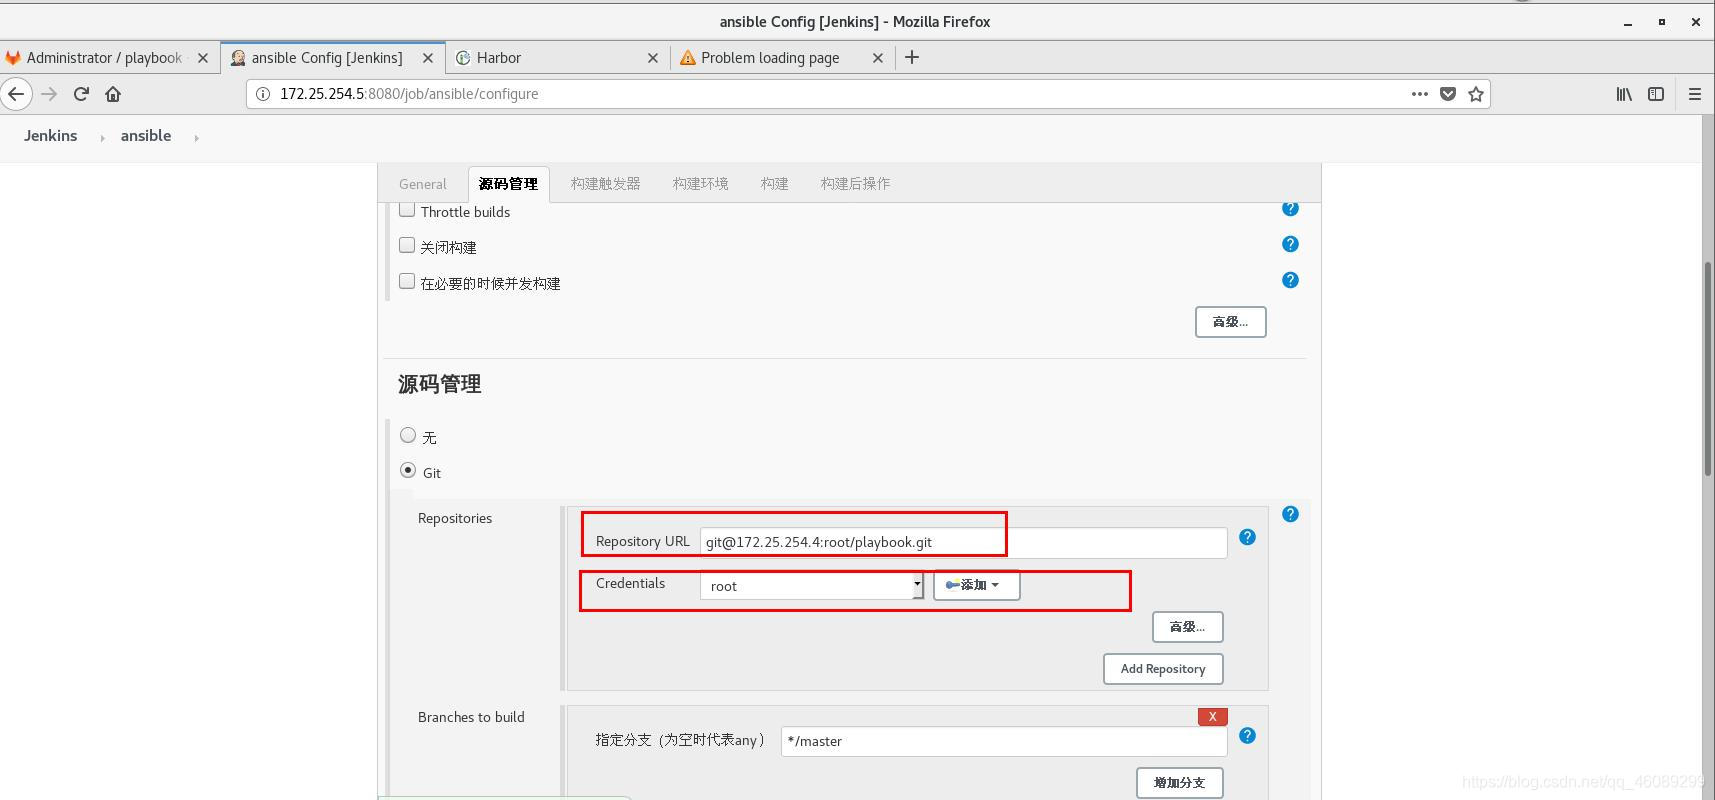The image size is (1715, 800).
Task: Jump to 构建触发器 tab
Action: [x=605, y=184]
